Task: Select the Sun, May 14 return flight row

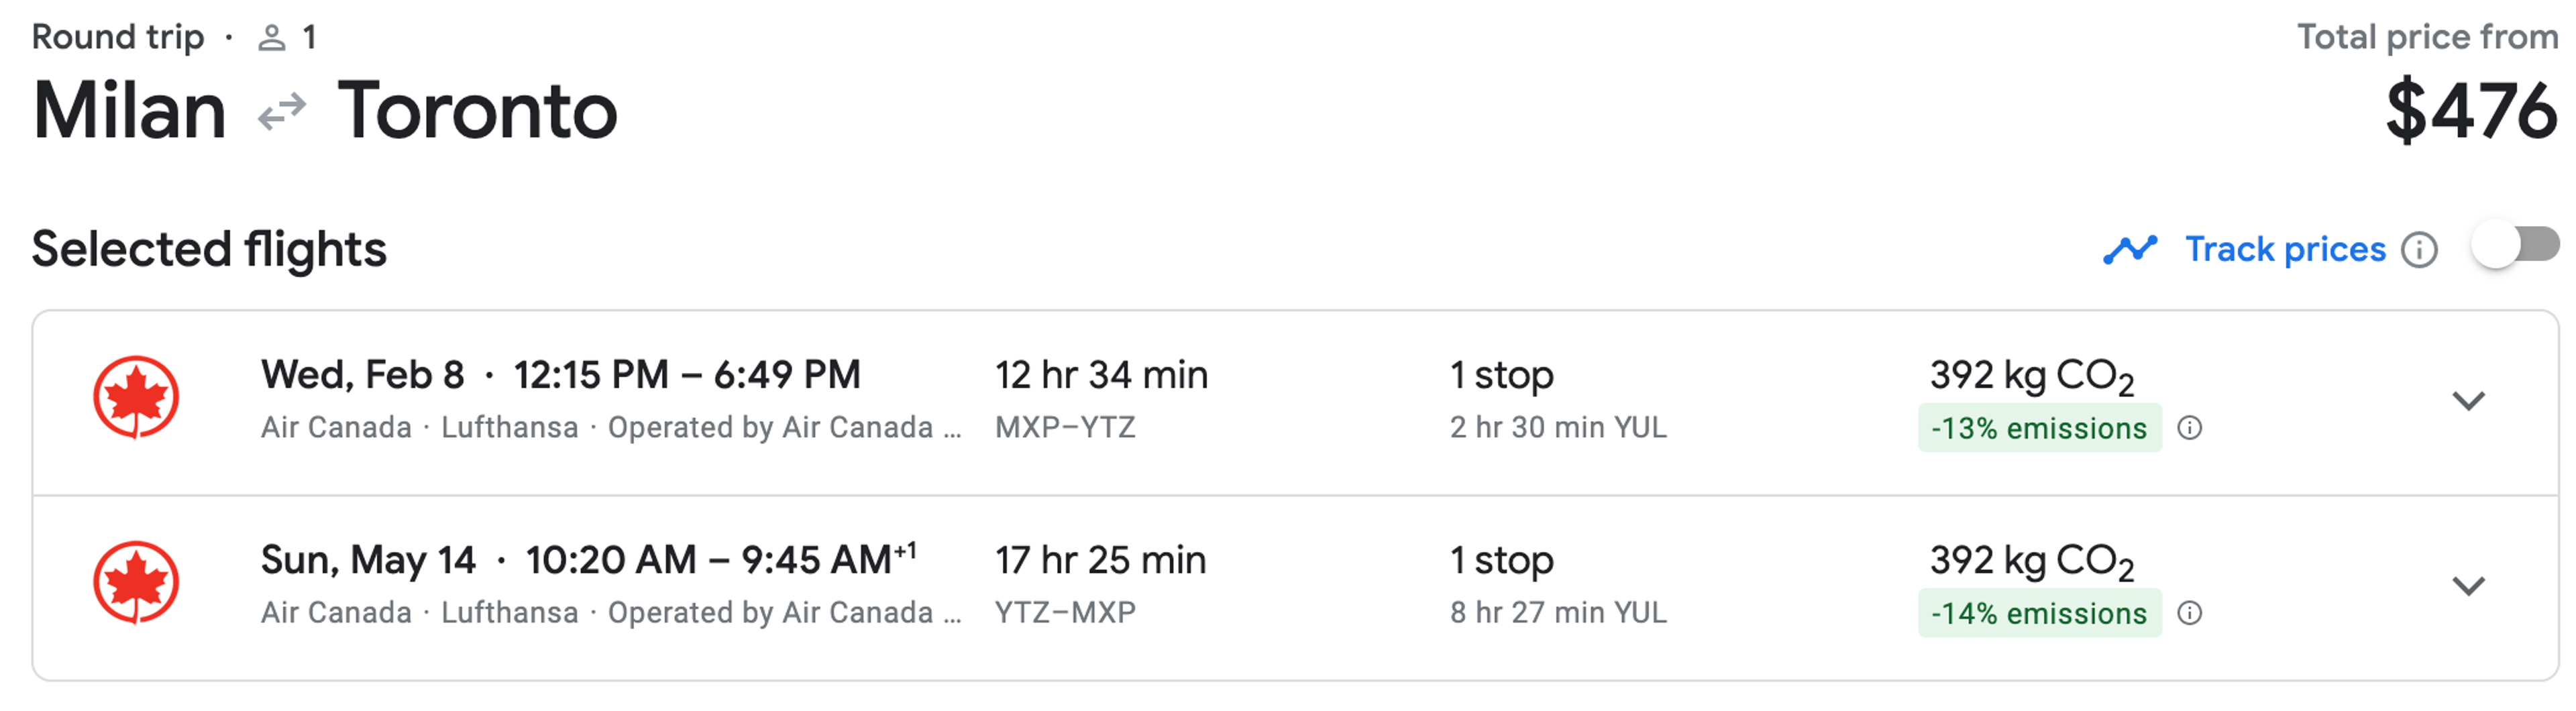Action: pos(1295,589)
